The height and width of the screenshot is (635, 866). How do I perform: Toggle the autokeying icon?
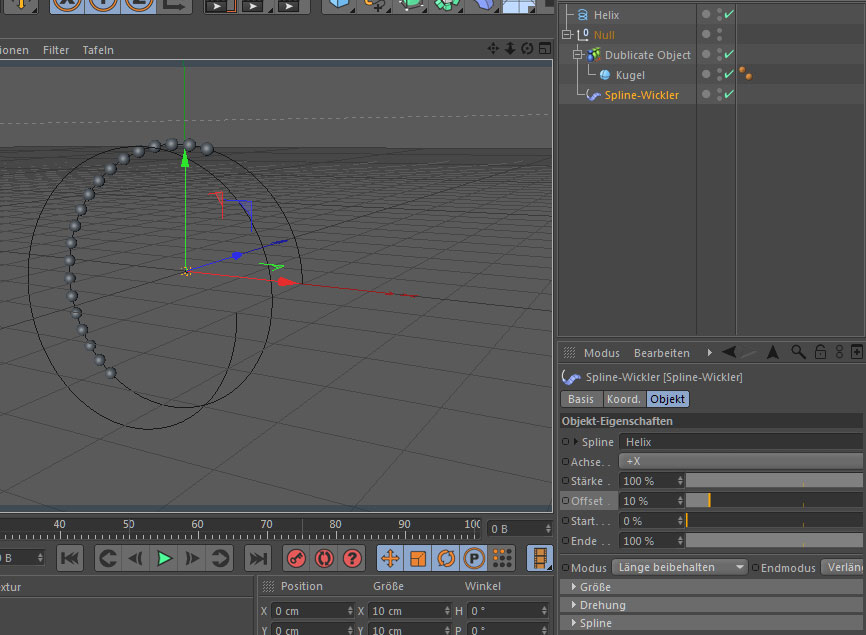coord(324,558)
